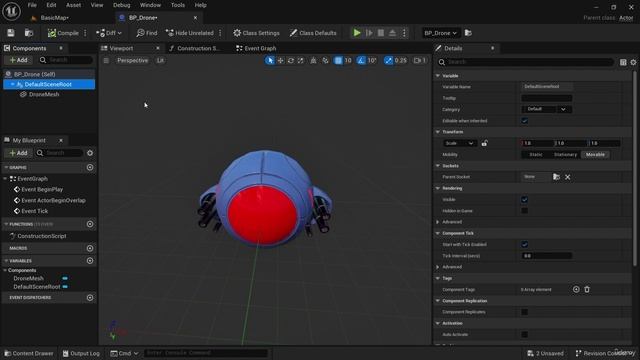This screenshot has height=360, width=640.
Task: Add a new function
Action: [x=90, y=224]
